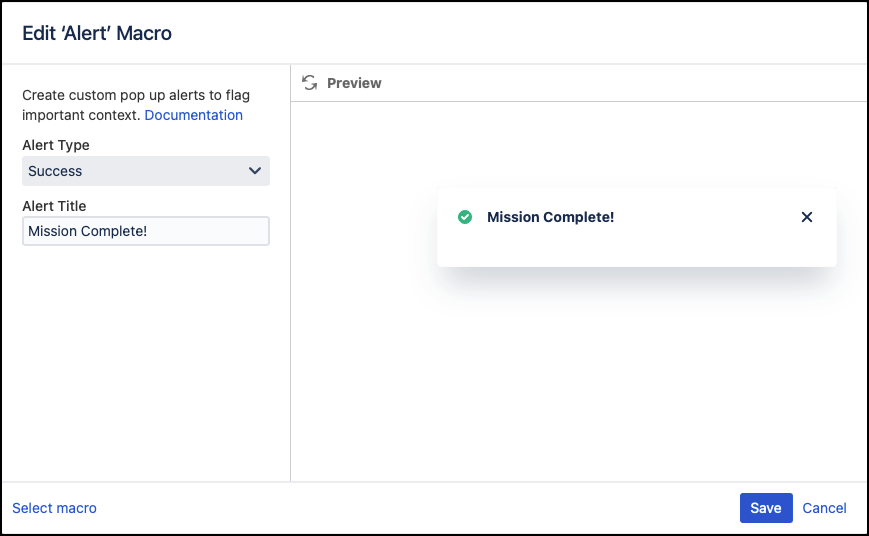Cancel editing the macro

[x=824, y=508]
